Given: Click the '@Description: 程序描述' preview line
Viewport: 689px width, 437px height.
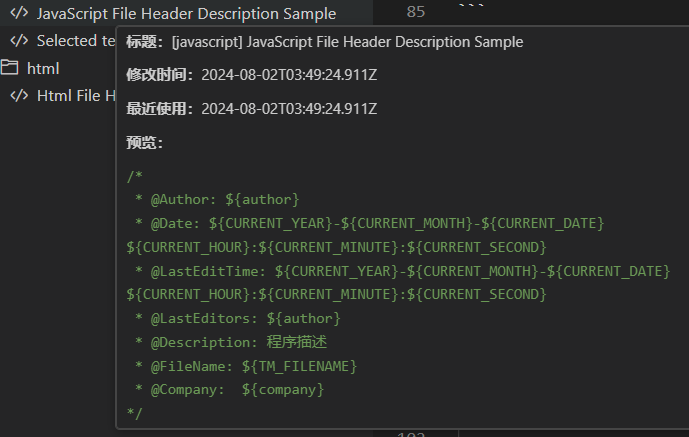Looking at the screenshot, I should pyautogui.click(x=231, y=343).
